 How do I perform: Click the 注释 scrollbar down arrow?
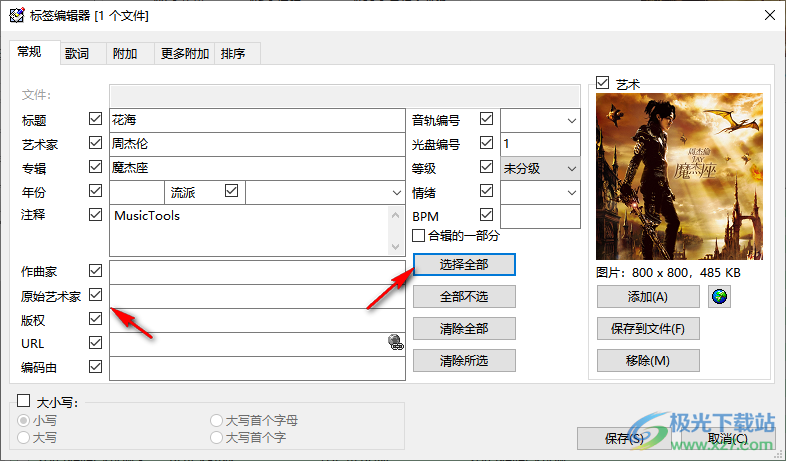(396, 247)
